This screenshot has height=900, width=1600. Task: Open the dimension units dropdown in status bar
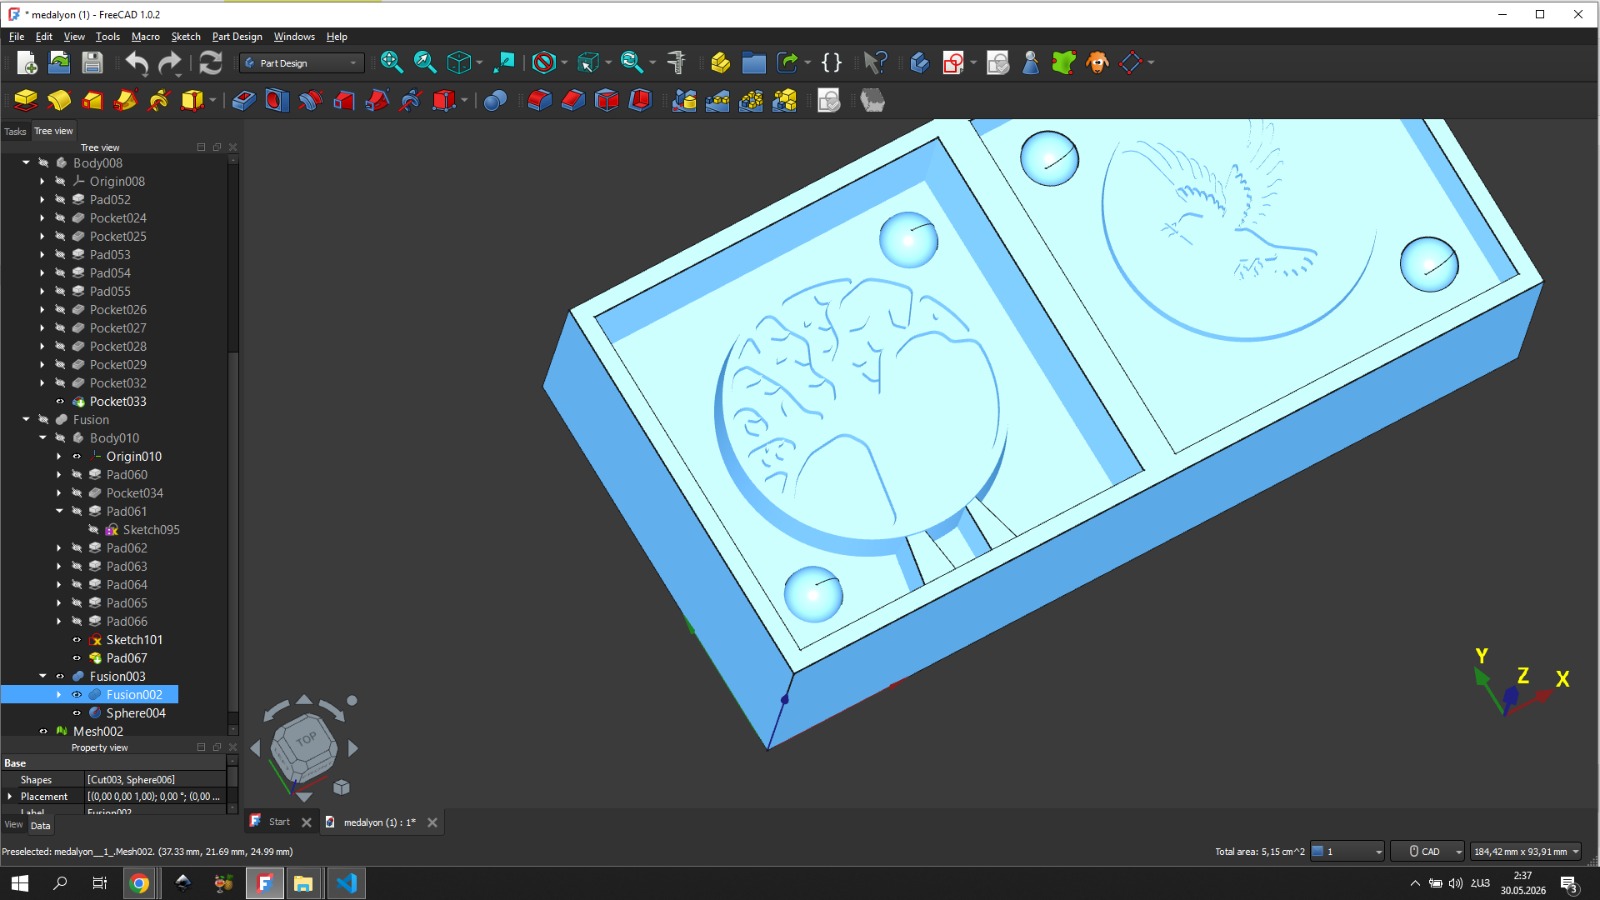pyautogui.click(x=1526, y=852)
